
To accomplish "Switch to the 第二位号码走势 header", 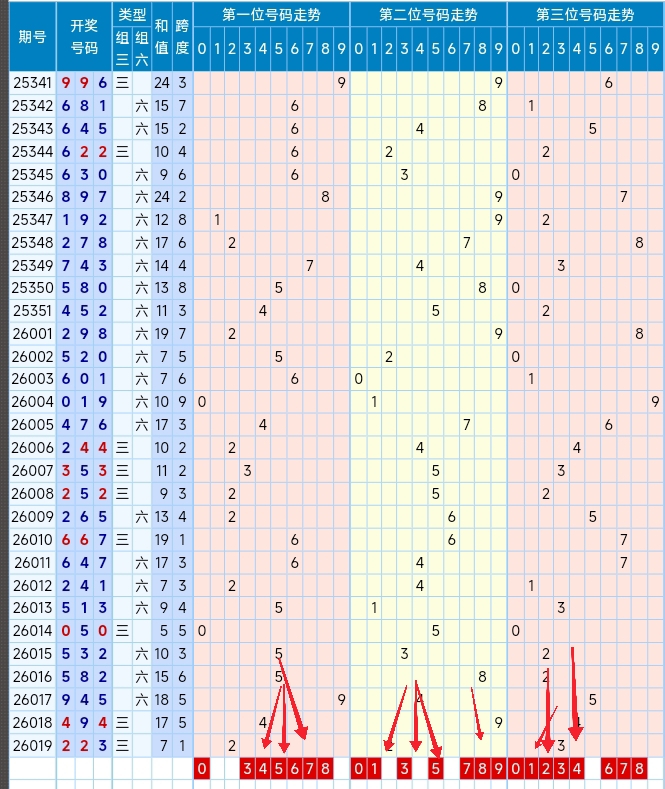I will (428, 15).
